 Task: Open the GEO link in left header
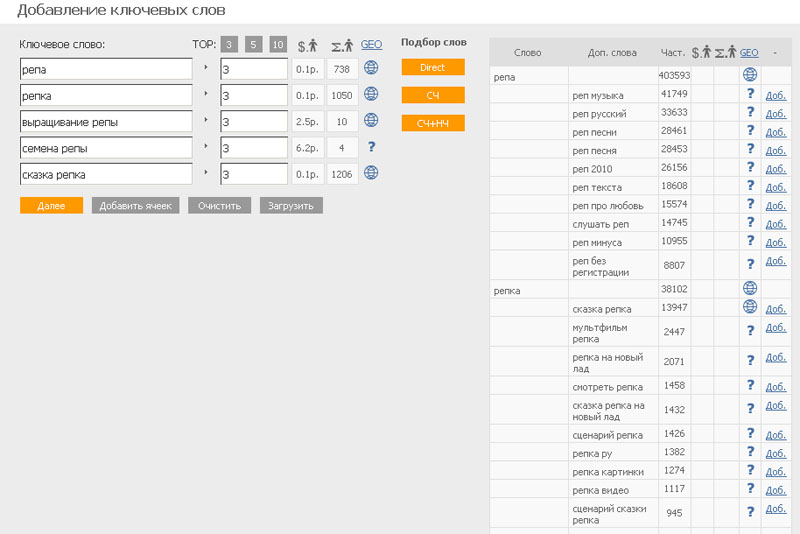pos(371,44)
